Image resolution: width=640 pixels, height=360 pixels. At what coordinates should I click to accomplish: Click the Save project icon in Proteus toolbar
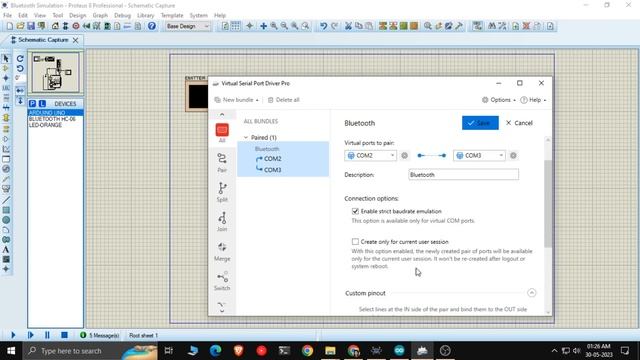click(x=31, y=26)
